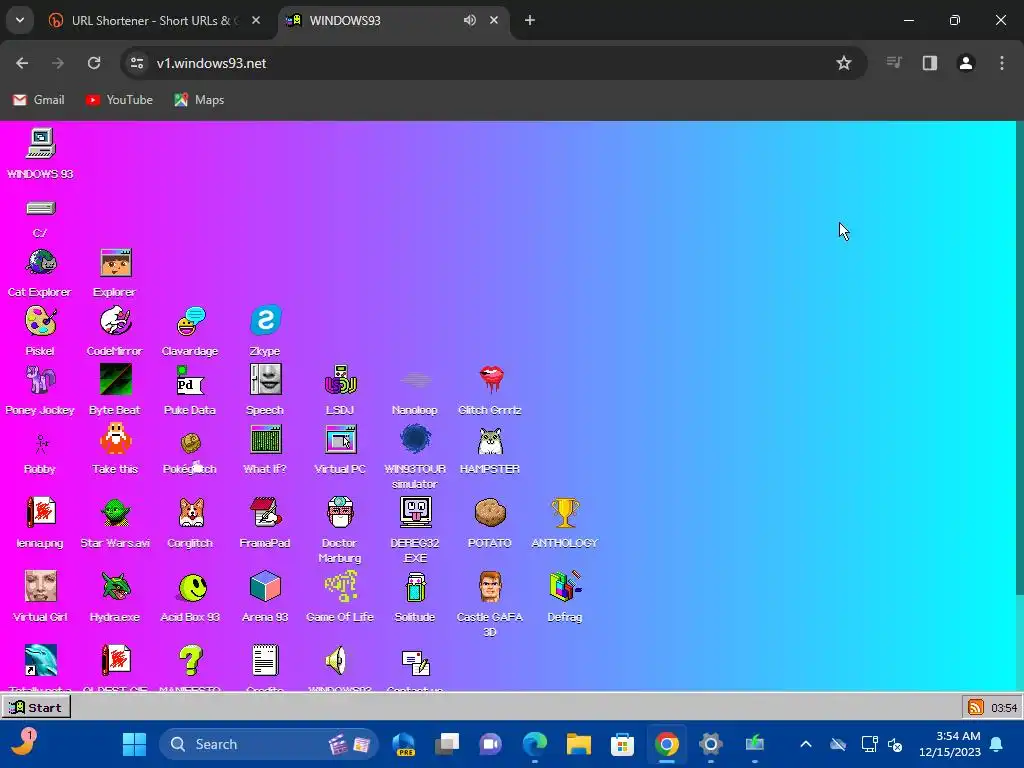
Task: Open Chrome three-dot menu
Action: (x=1002, y=63)
